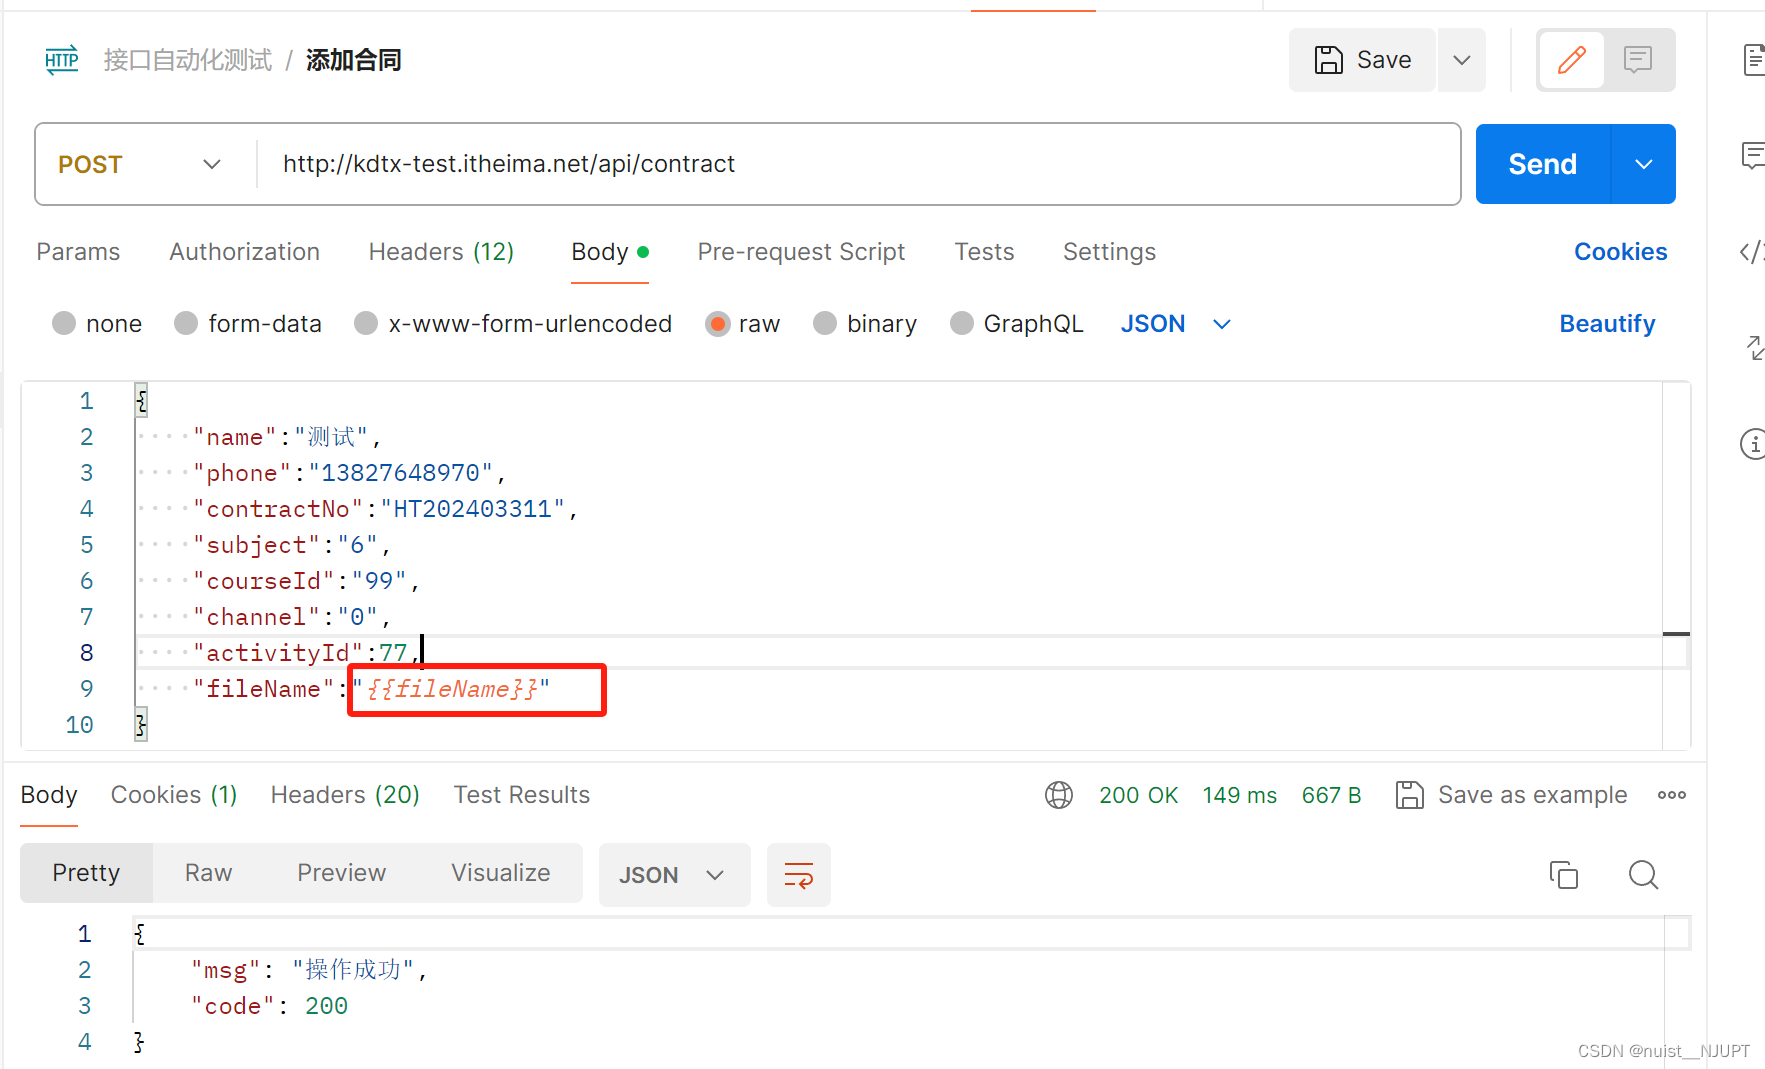Image resolution: width=1765 pixels, height=1069 pixels.
Task: Open the code snippet icon in right sidebar
Action: [x=1751, y=252]
